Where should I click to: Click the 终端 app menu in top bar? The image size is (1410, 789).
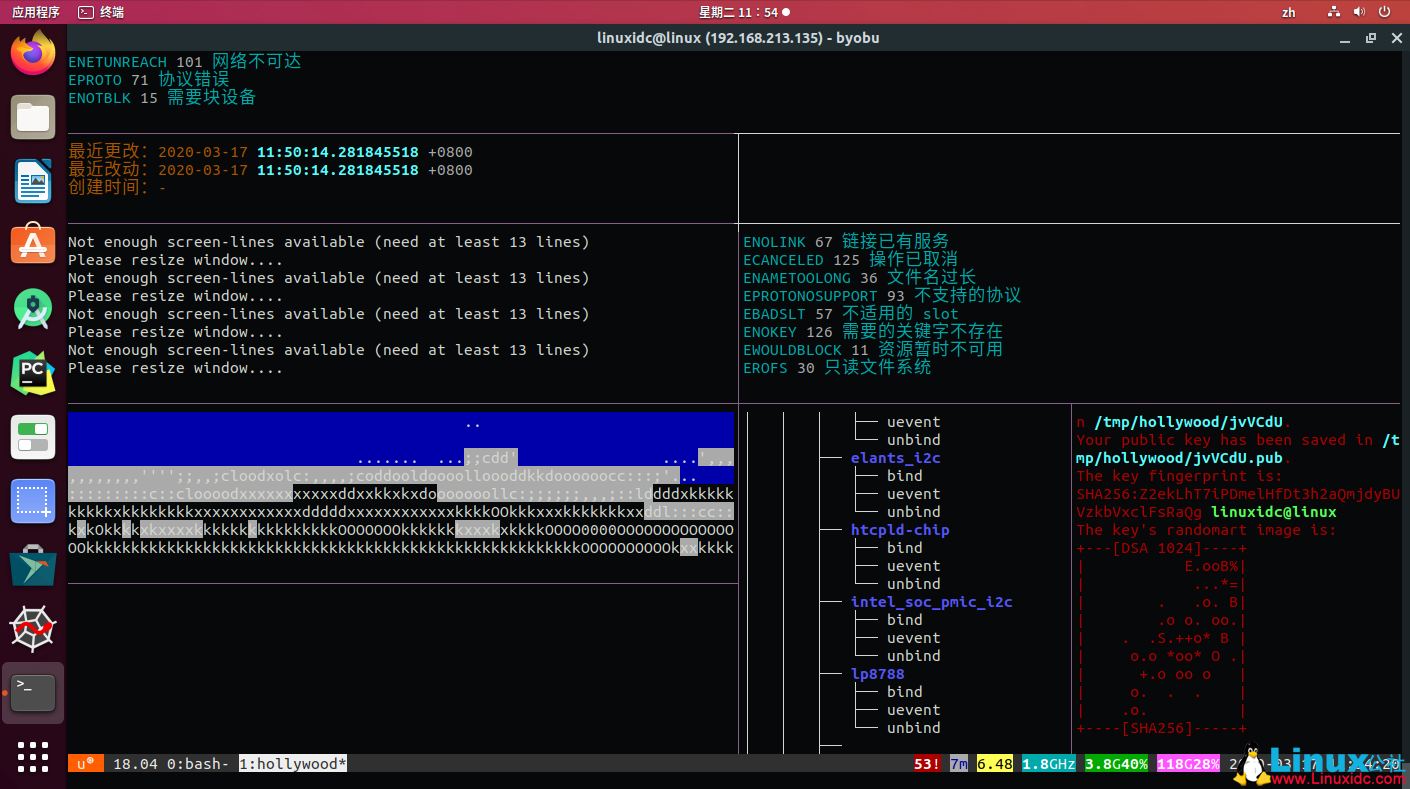[x=101, y=12]
